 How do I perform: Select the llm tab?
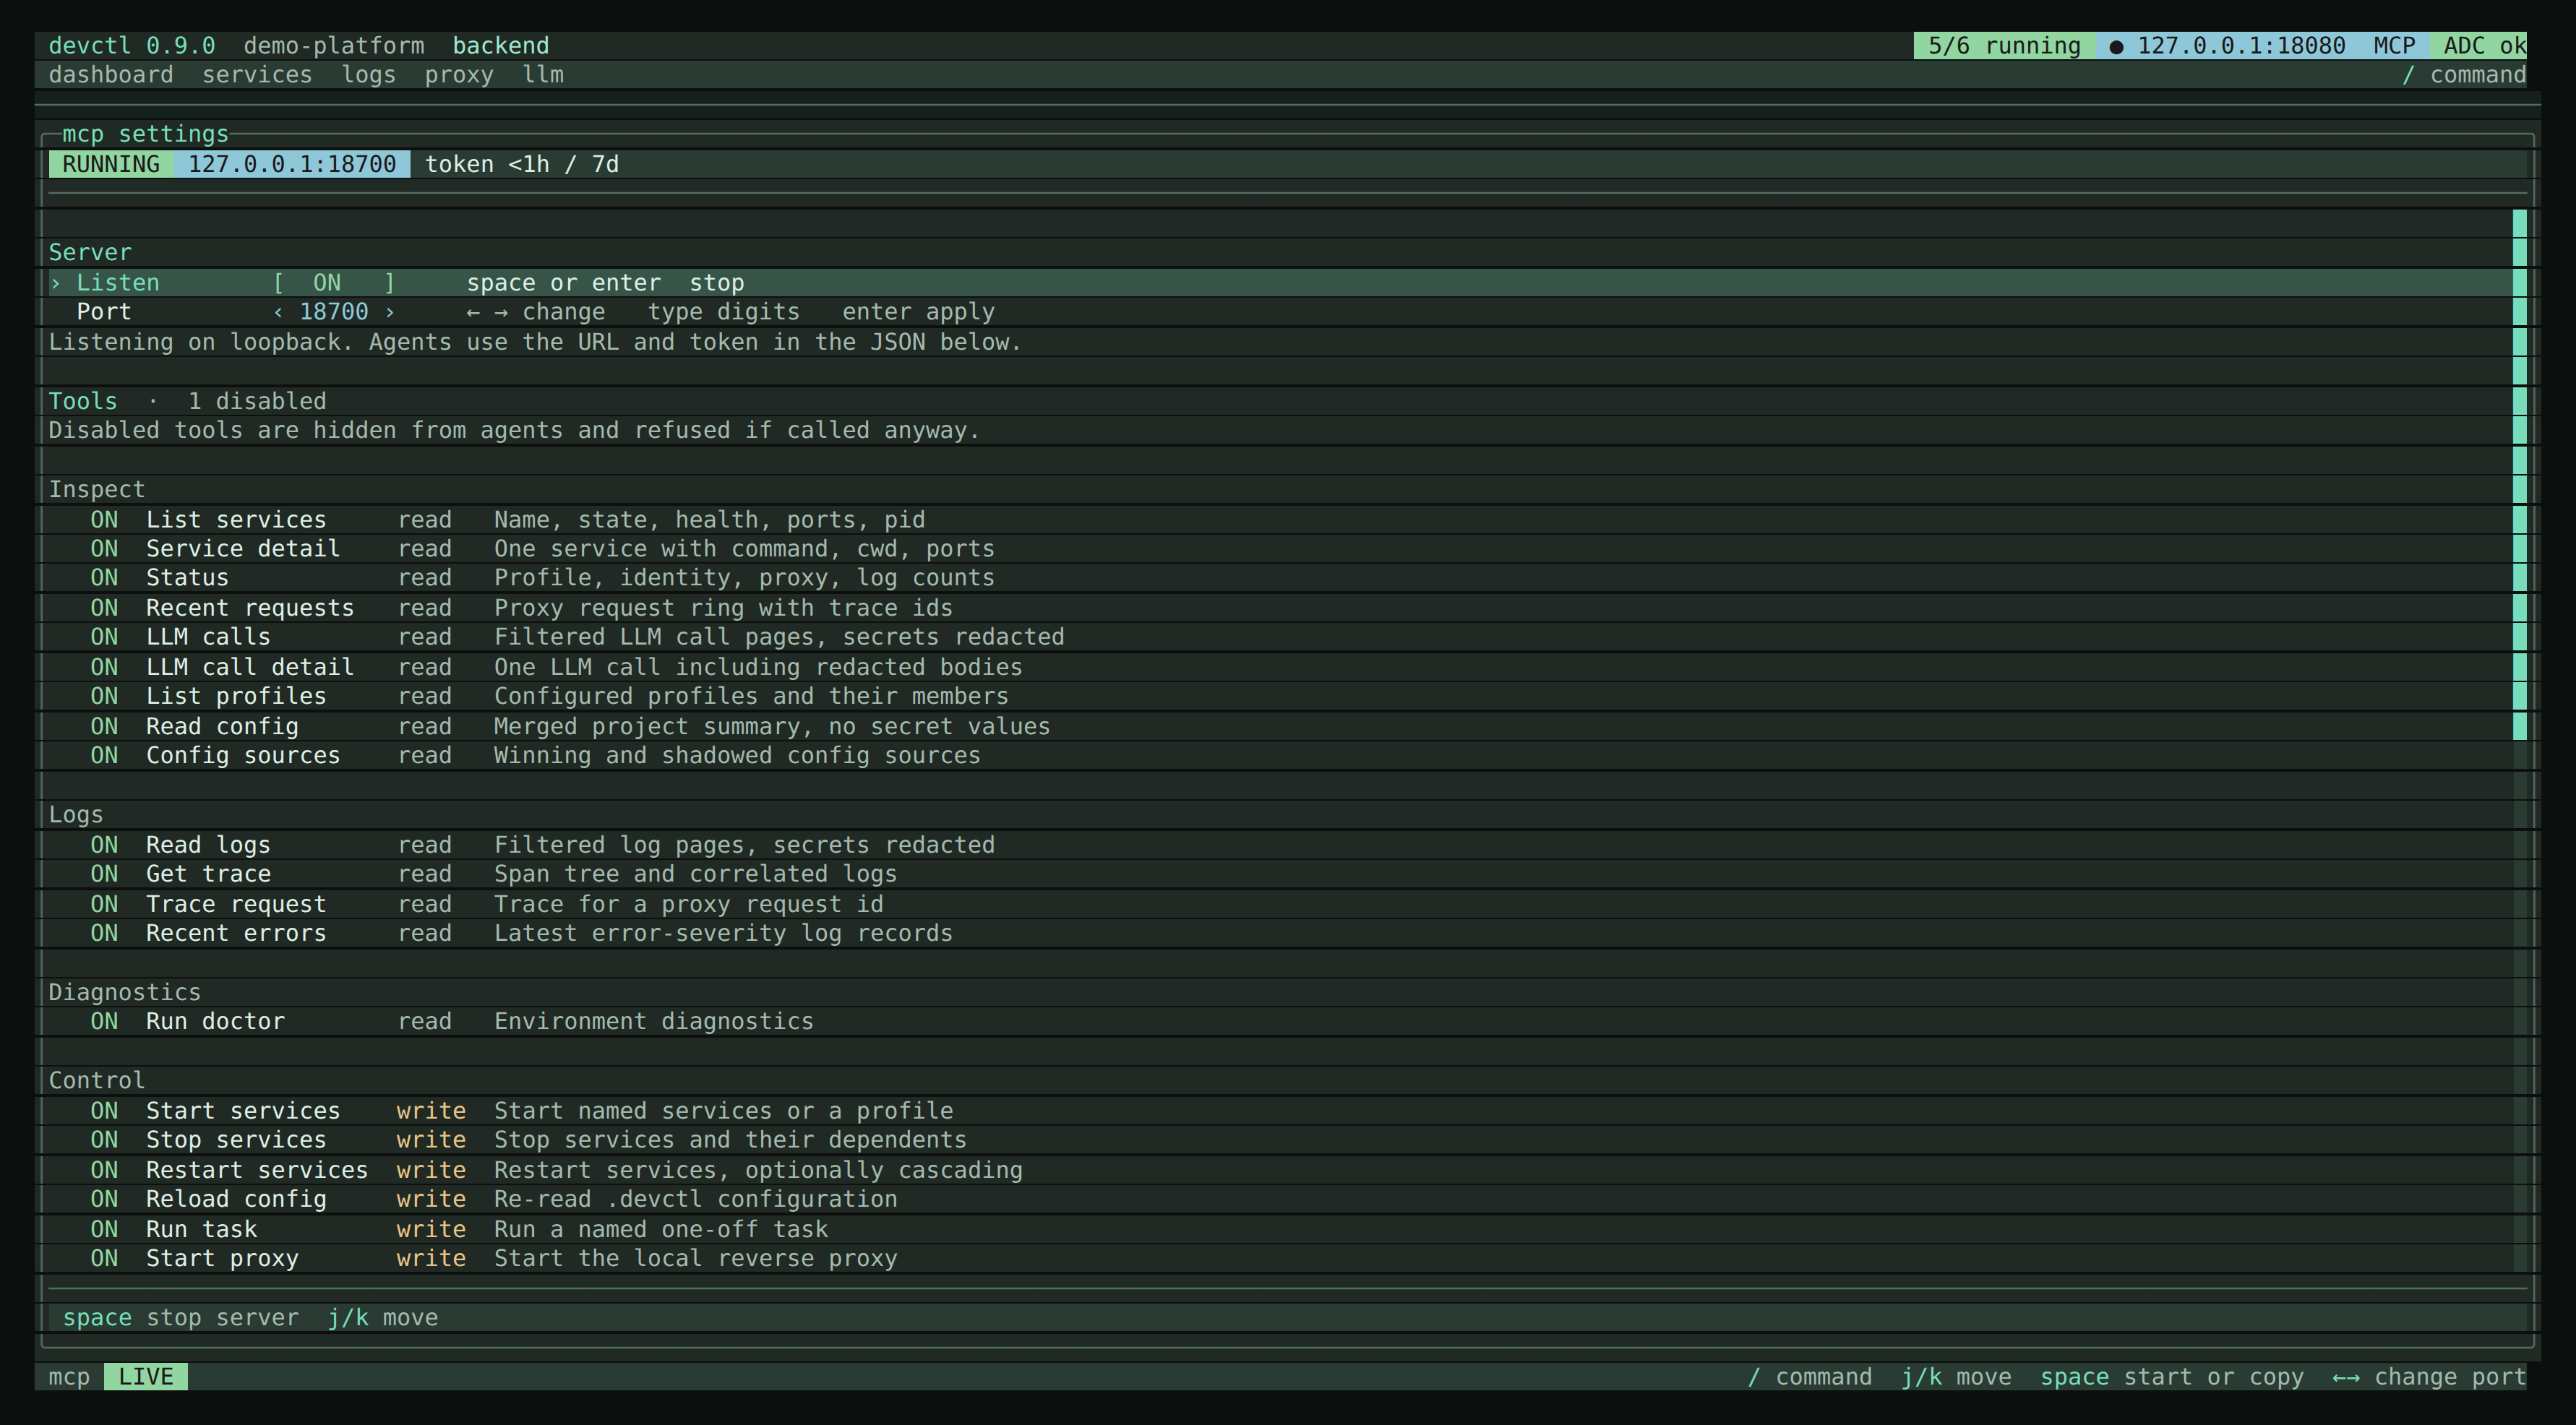click(543, 75)
